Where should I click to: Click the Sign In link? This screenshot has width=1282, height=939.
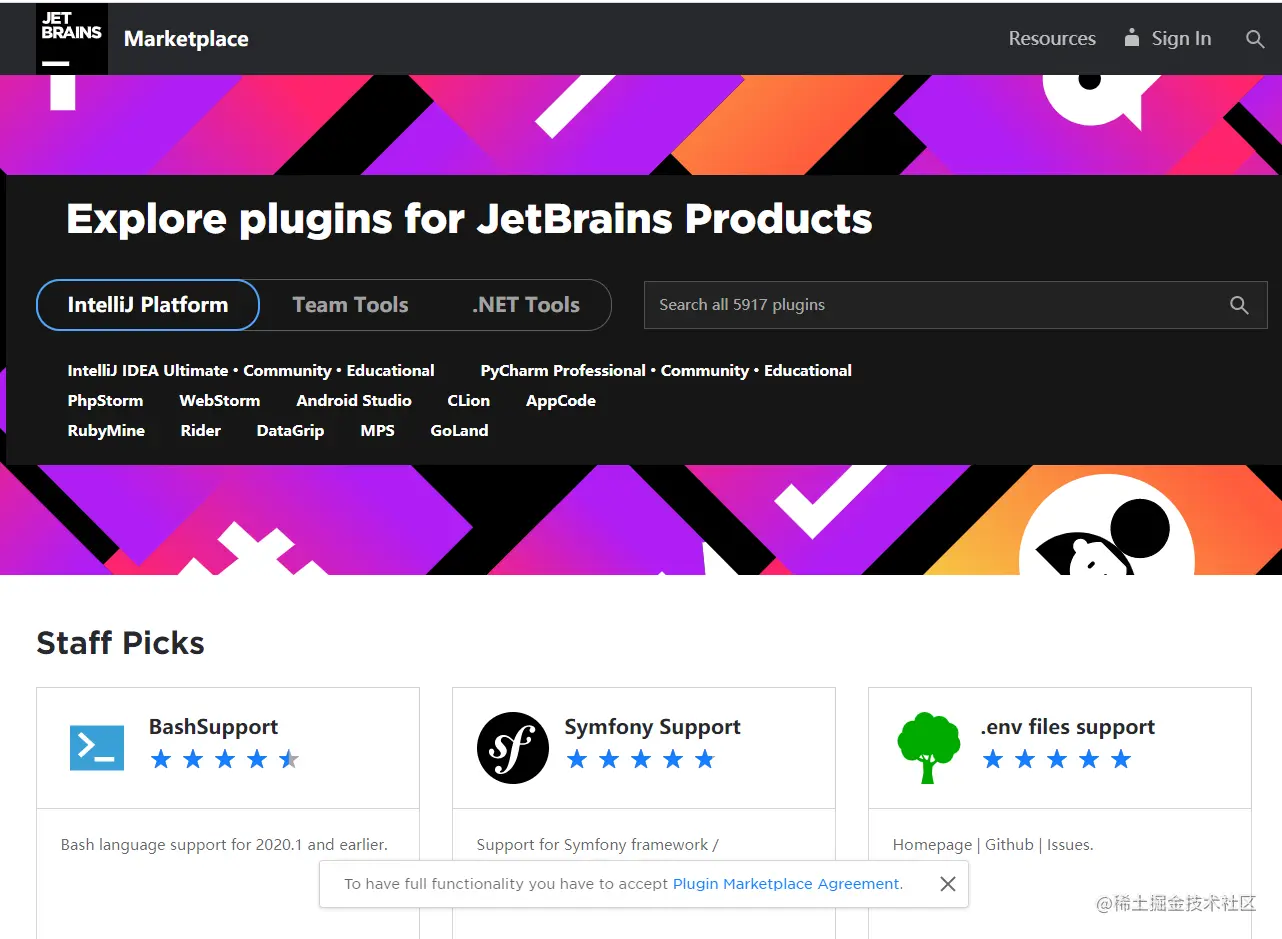tap(1181, 39)
